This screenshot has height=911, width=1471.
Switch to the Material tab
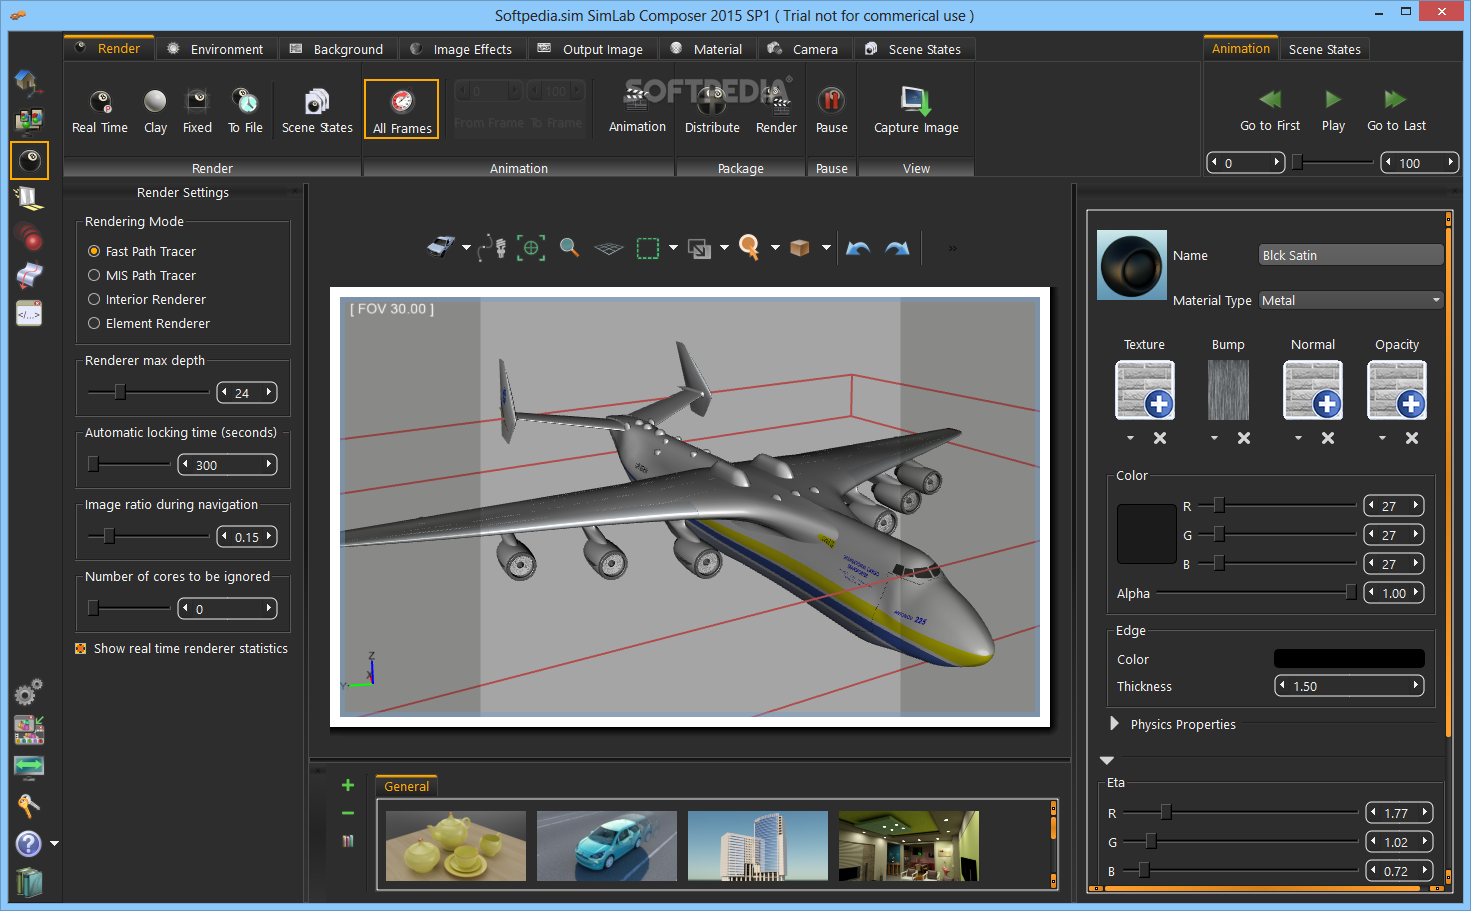tap(706, 49)
